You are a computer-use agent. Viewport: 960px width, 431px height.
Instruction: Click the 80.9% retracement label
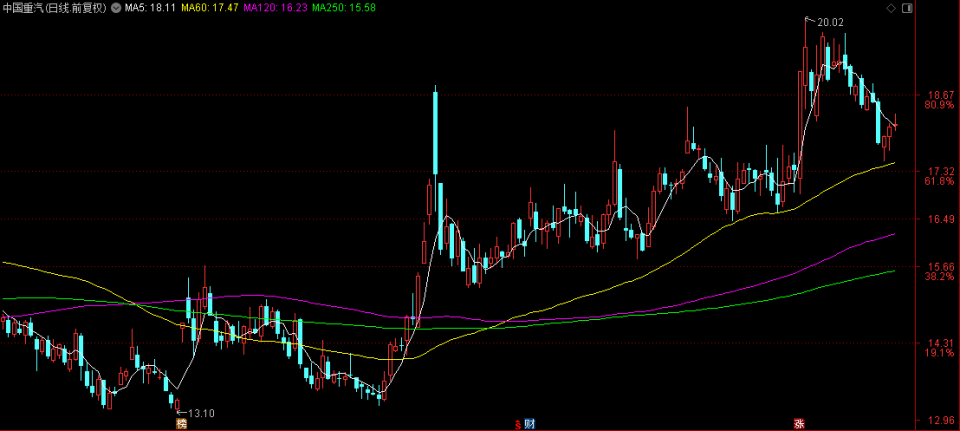(x=940, y=105)
